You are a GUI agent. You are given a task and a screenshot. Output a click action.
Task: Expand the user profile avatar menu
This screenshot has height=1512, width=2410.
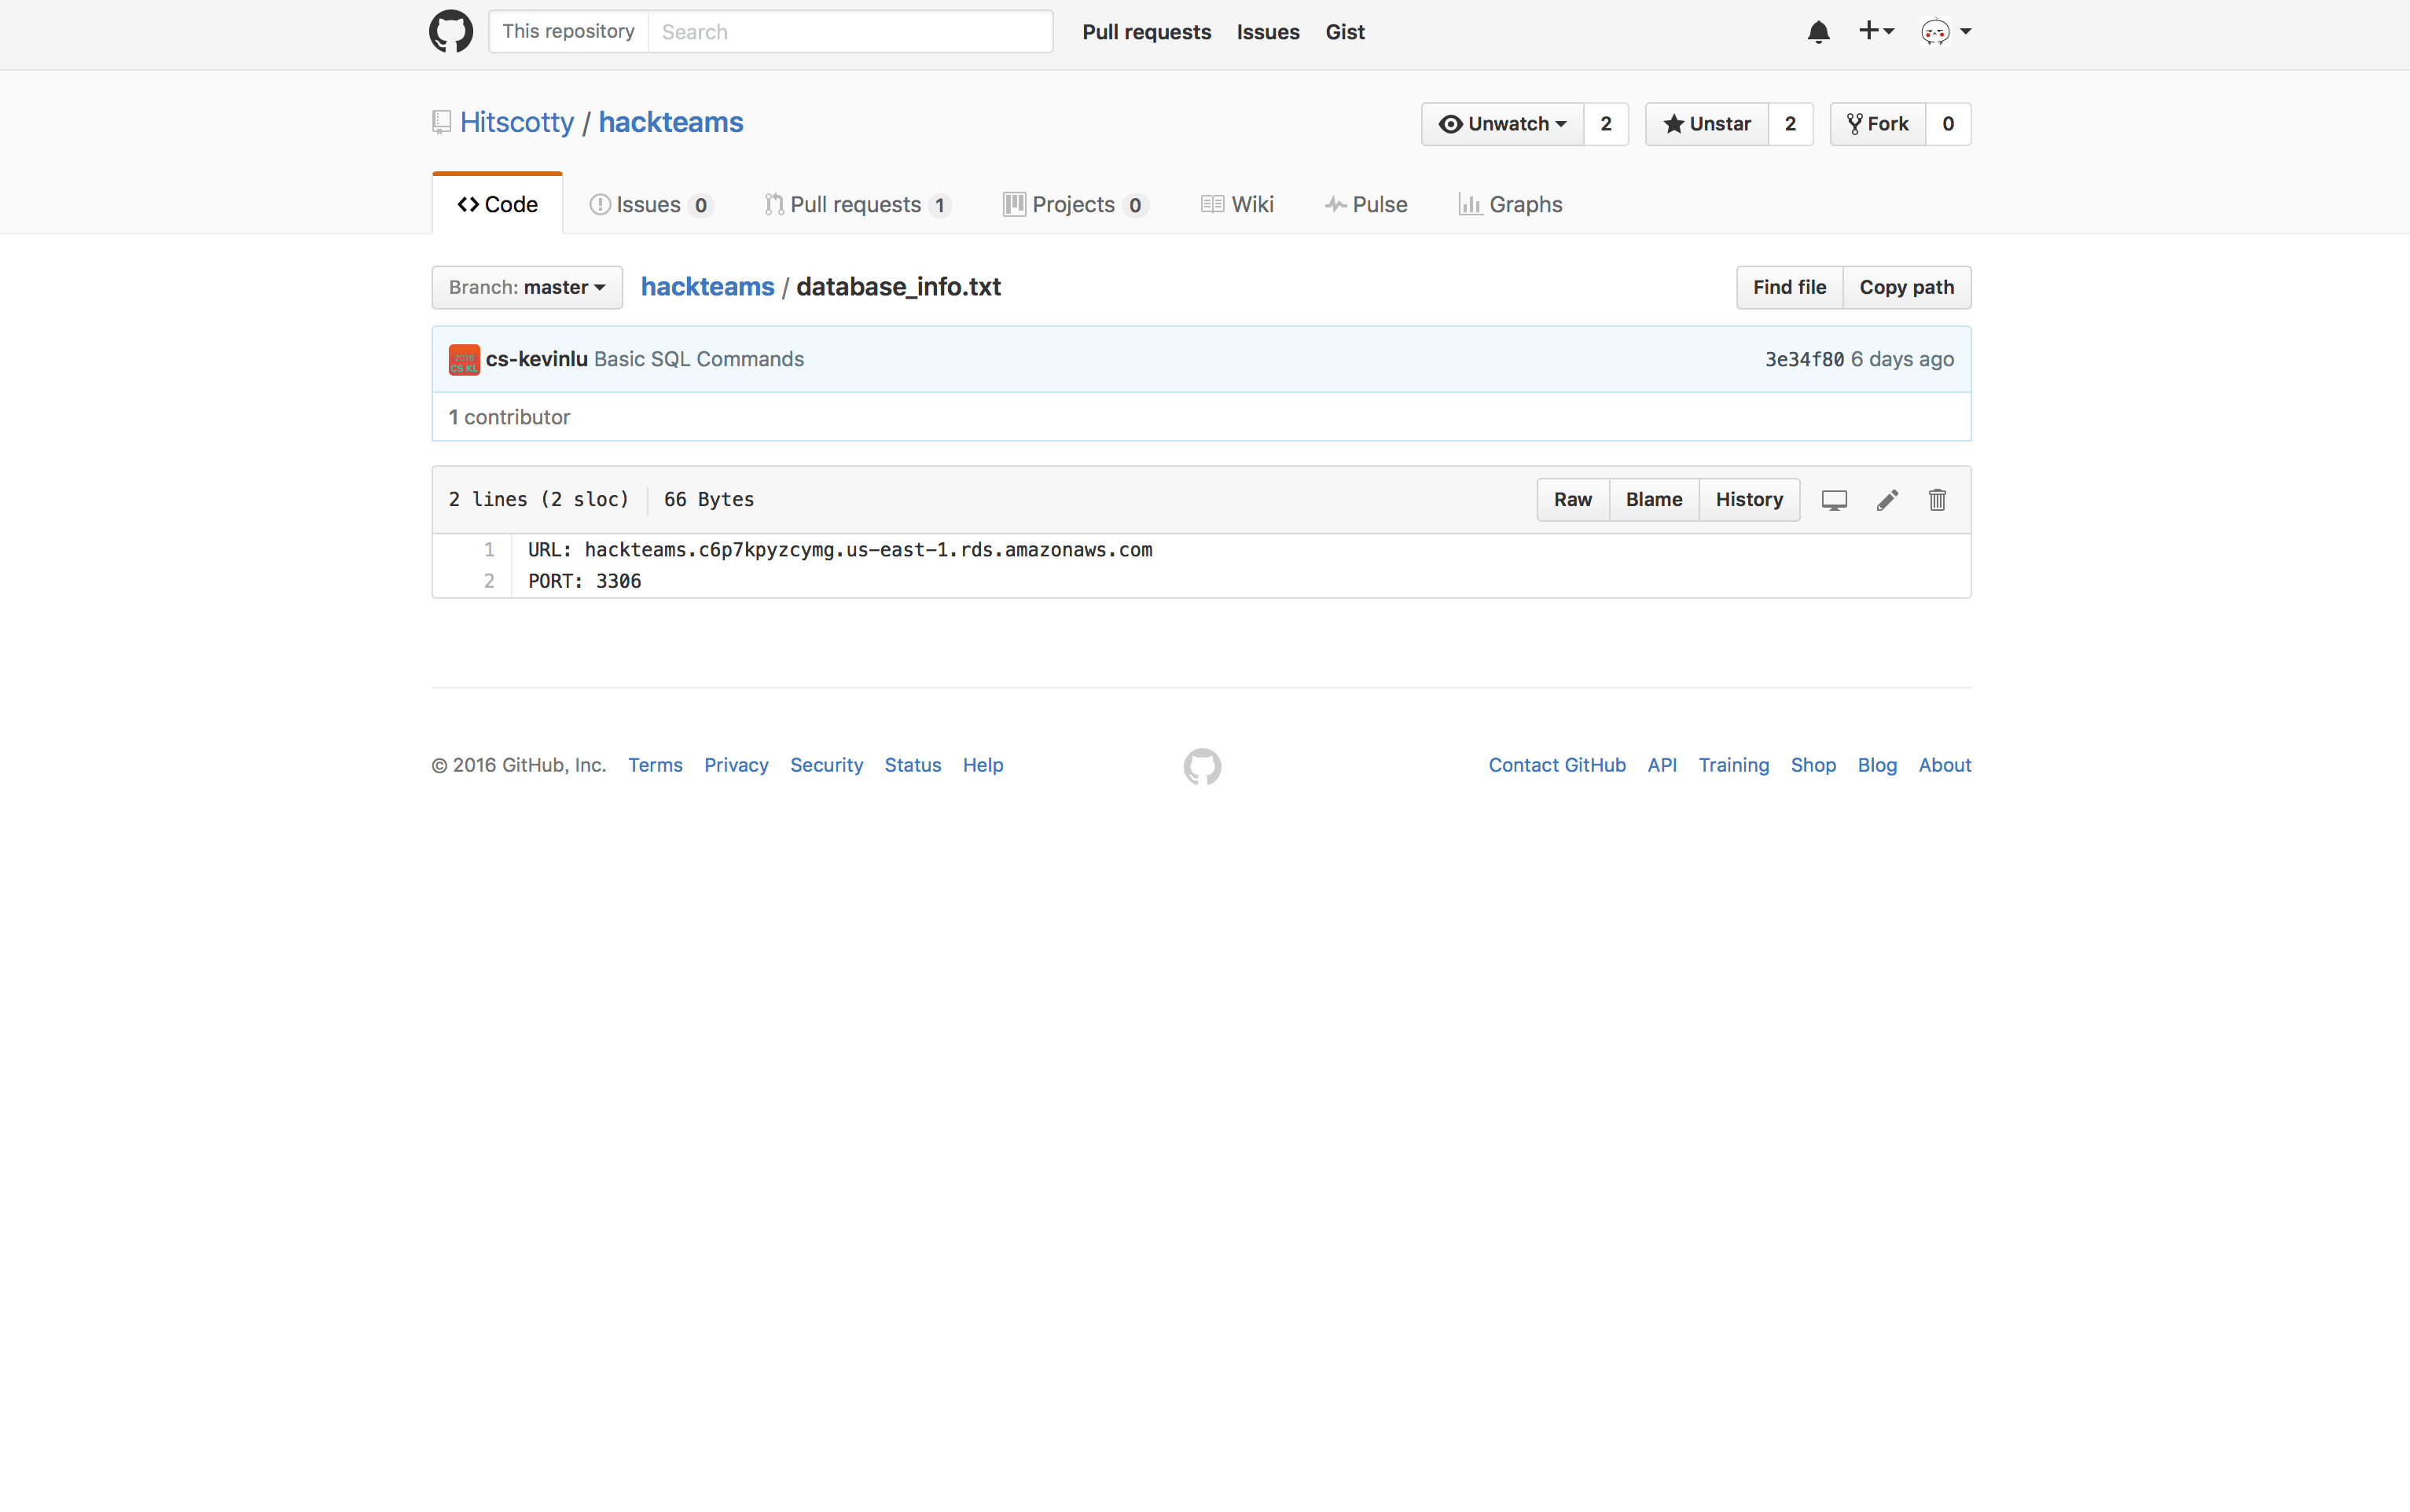click(1945, 32)
